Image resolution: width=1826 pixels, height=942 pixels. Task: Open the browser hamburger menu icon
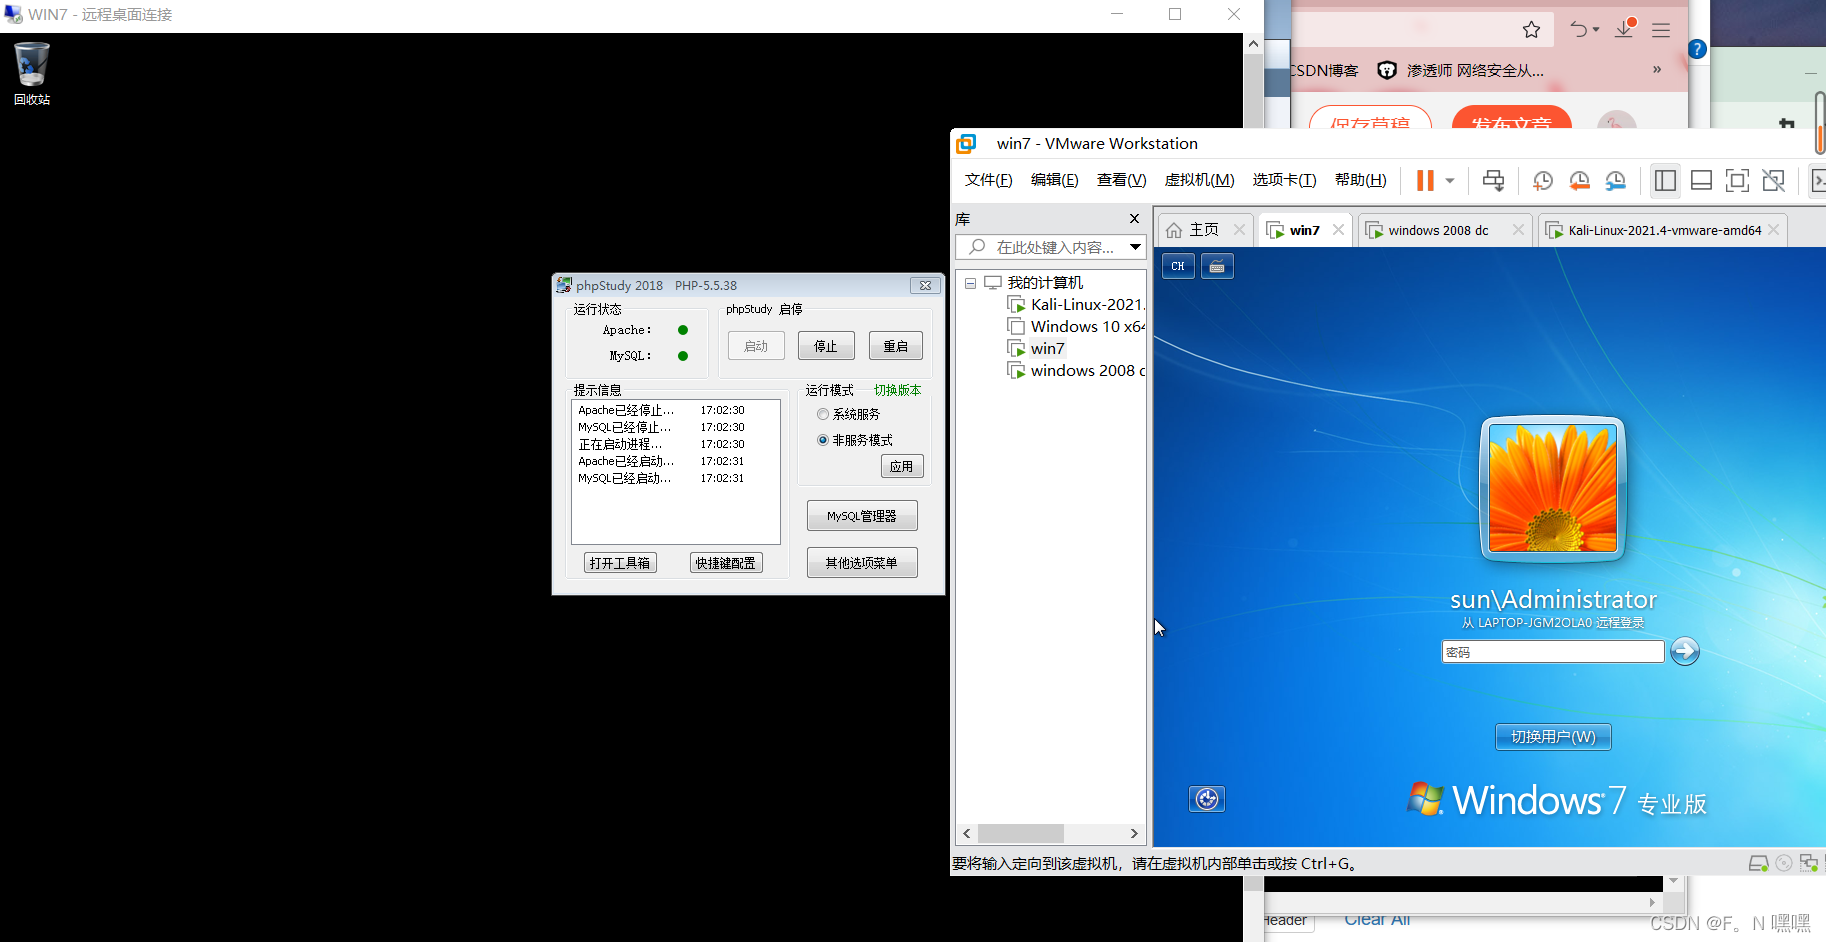click(x=1661, y=30)
